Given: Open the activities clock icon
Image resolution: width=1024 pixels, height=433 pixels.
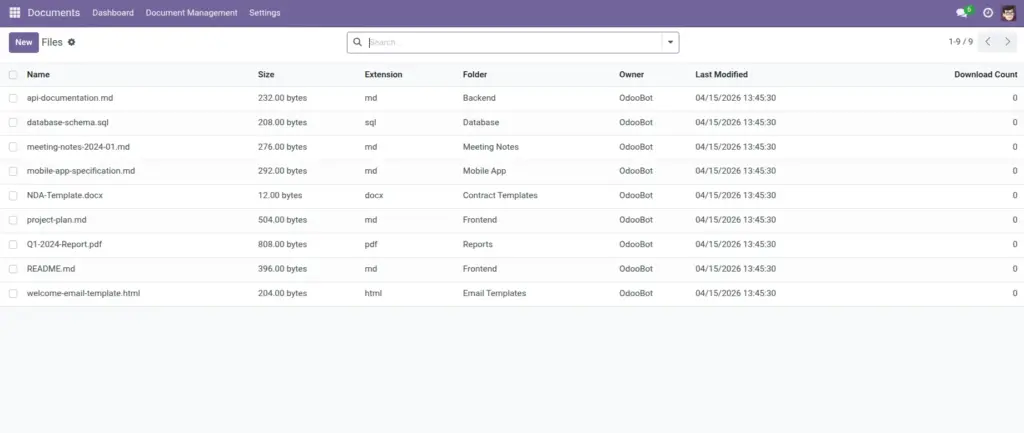Looking at the screenshot, I should [x=988, y=13].
